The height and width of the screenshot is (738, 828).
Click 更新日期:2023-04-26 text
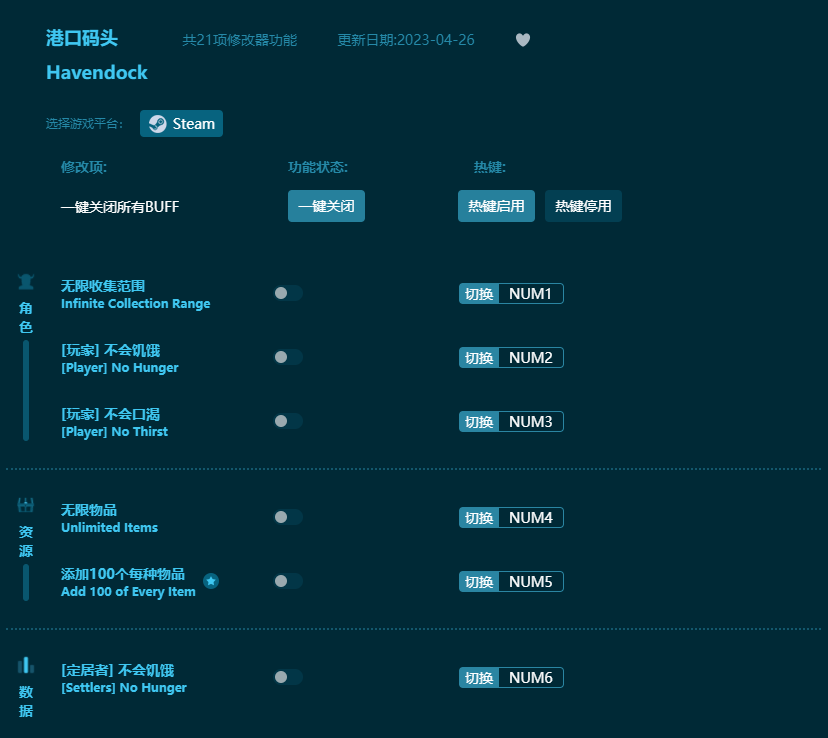pos(406,40)
